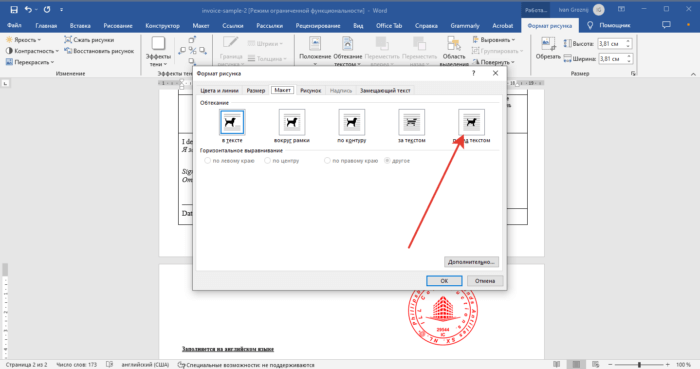
Task: Click the accessibility status Специальные возможности
Action: [x=246, y=365]
